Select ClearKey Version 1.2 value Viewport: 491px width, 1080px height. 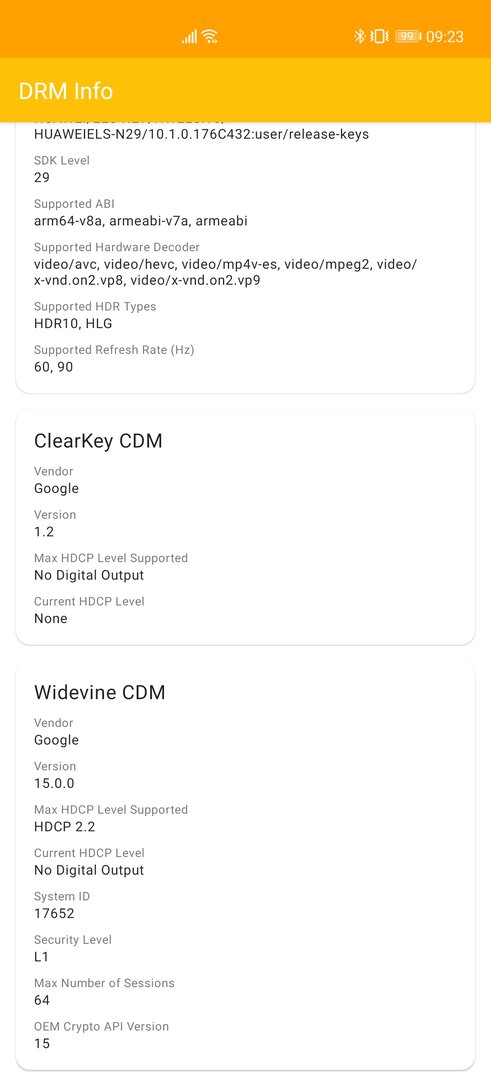click(x=44, y=532)
